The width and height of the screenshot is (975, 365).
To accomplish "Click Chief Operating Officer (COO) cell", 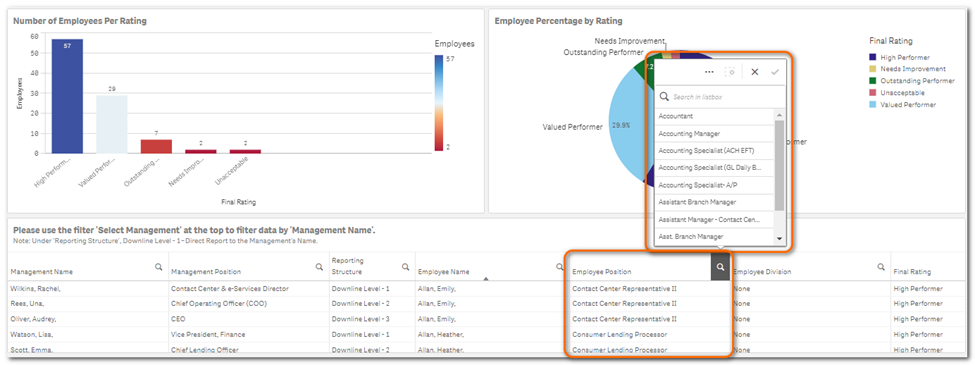I will tap(248, 304).
